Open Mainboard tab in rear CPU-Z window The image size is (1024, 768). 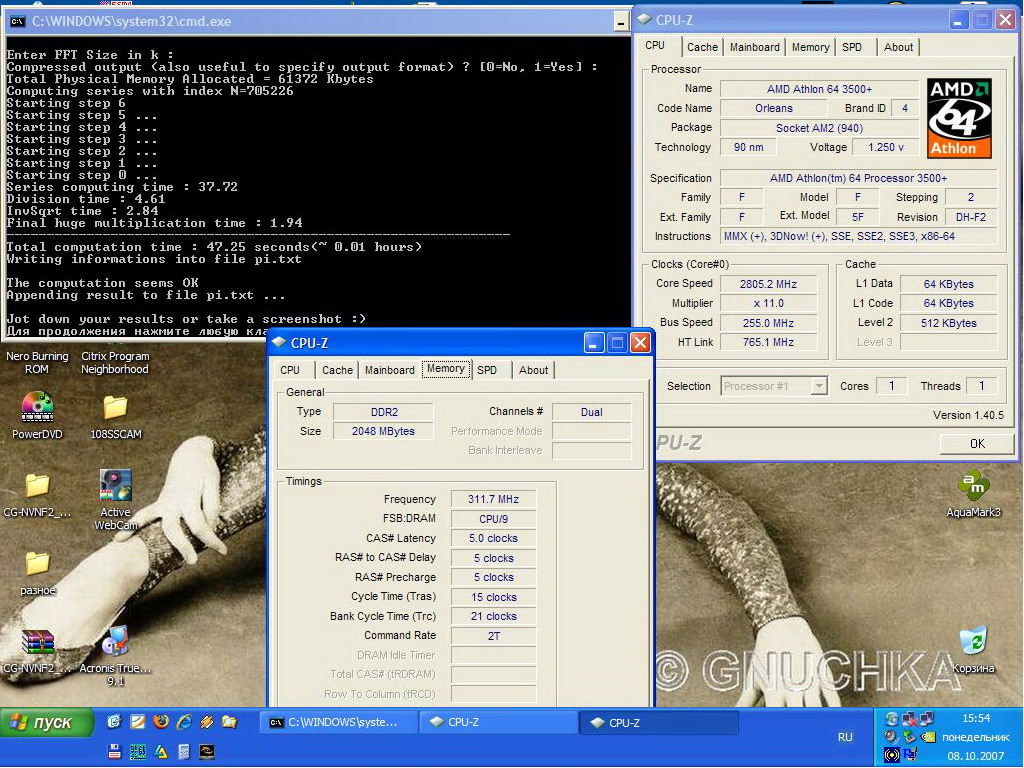pos(754,47)
